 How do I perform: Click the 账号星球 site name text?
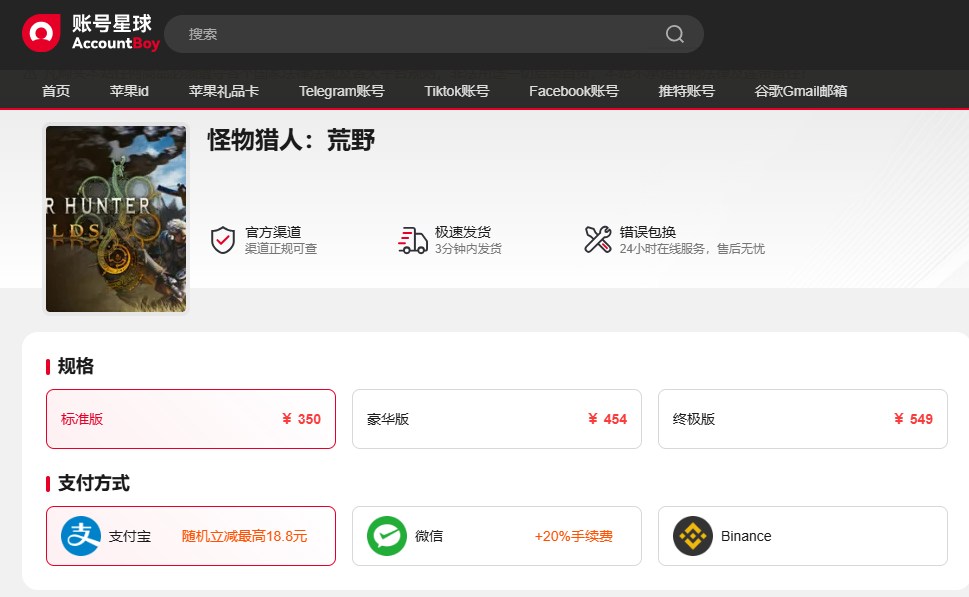112,23
